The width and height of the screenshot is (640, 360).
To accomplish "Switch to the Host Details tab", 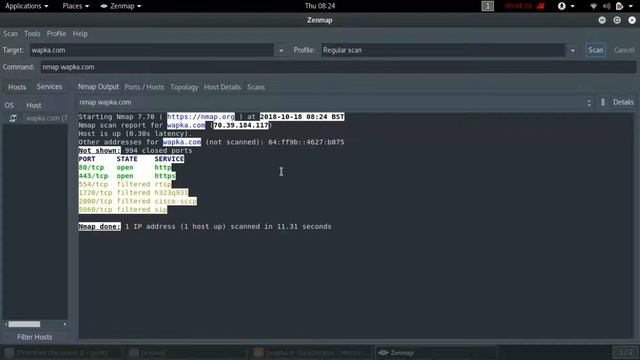I will (222, 87).
